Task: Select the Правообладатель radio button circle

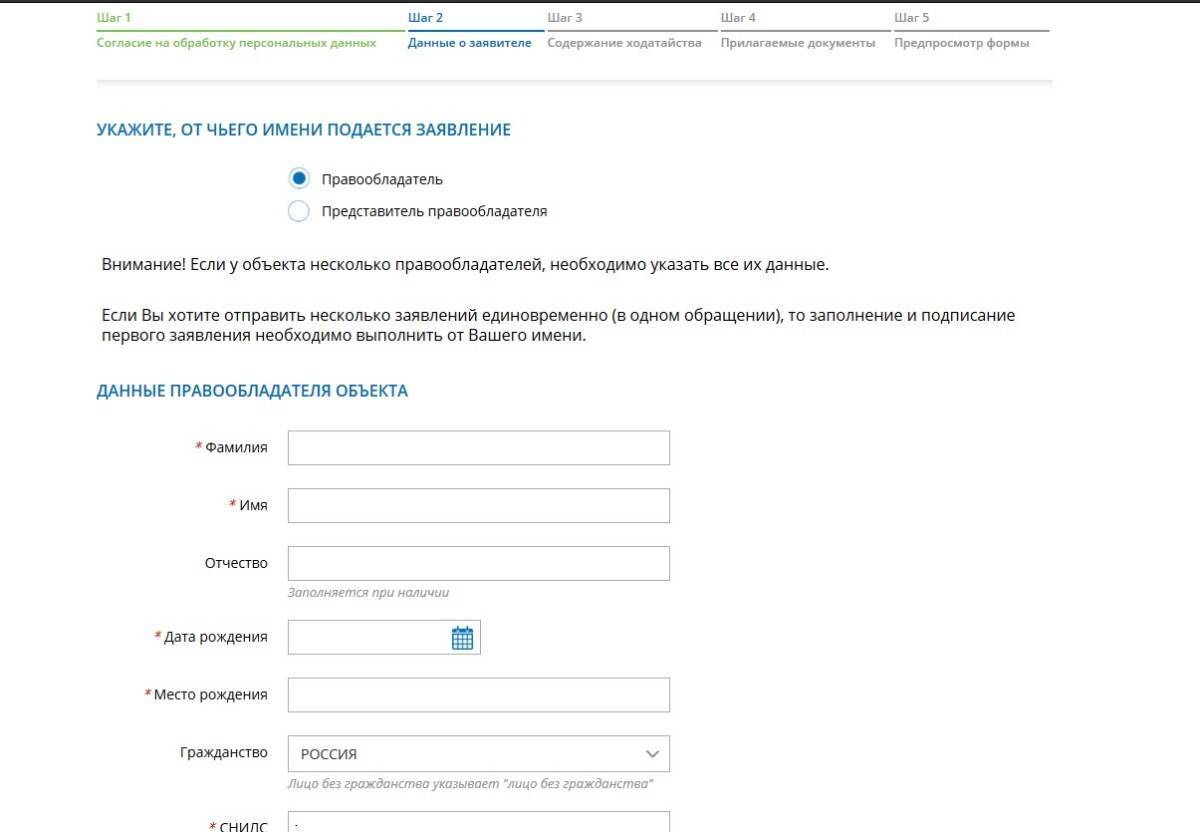Action: [x=298, y=179]
